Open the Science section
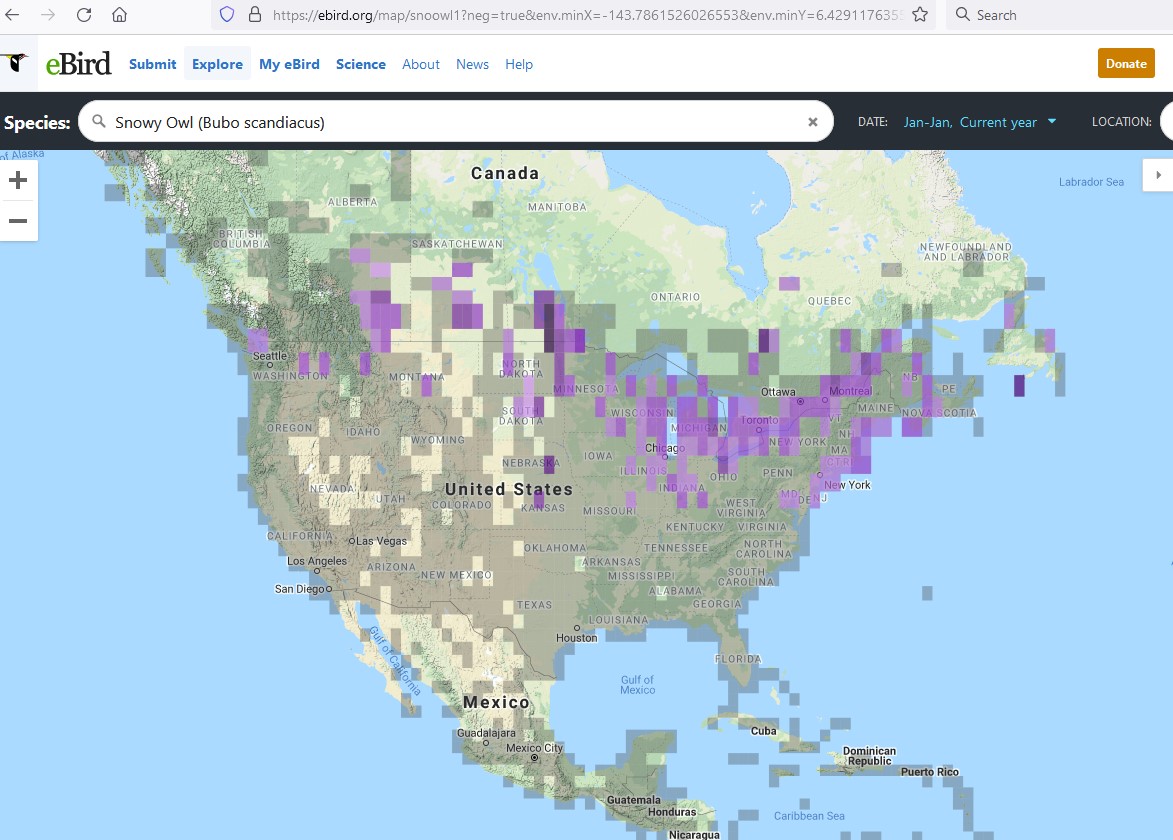The image size is (1173, 840). pos(360,64)
